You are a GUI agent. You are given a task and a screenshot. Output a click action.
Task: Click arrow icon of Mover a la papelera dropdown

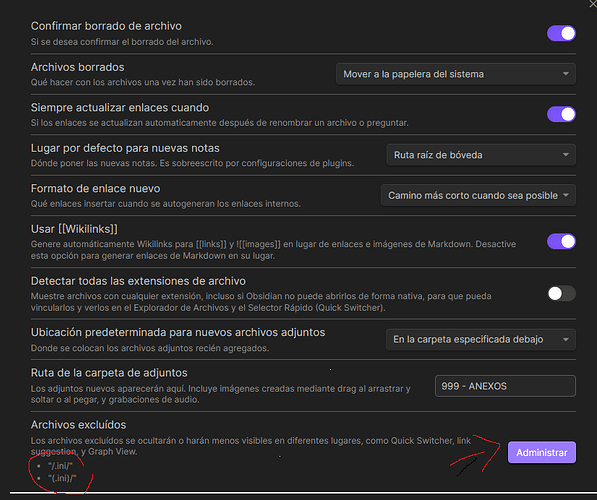click(566, 74)
